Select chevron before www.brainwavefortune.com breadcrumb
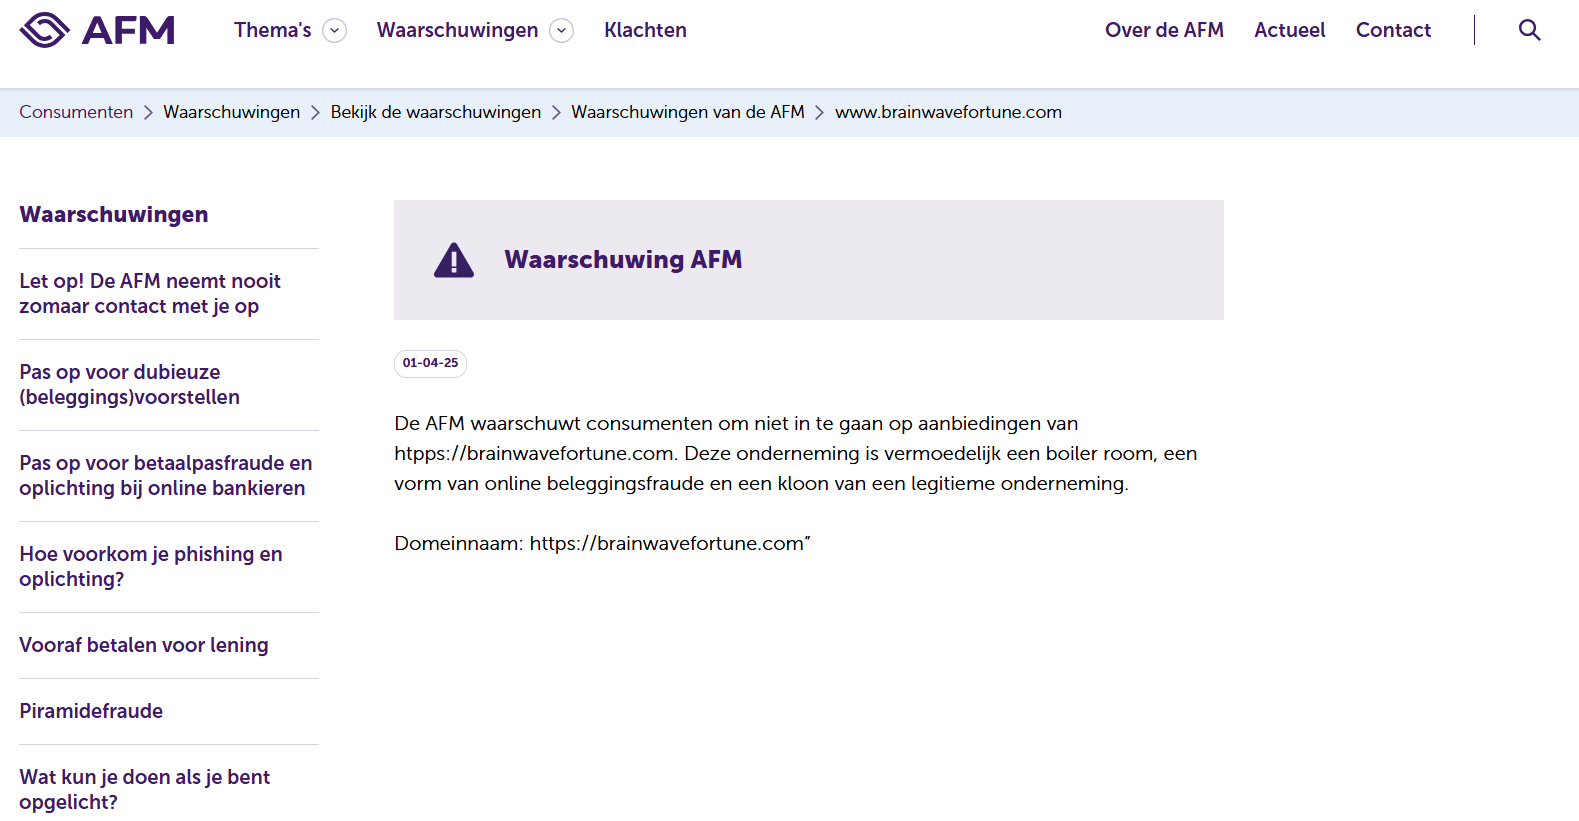 tap(820, 112)
